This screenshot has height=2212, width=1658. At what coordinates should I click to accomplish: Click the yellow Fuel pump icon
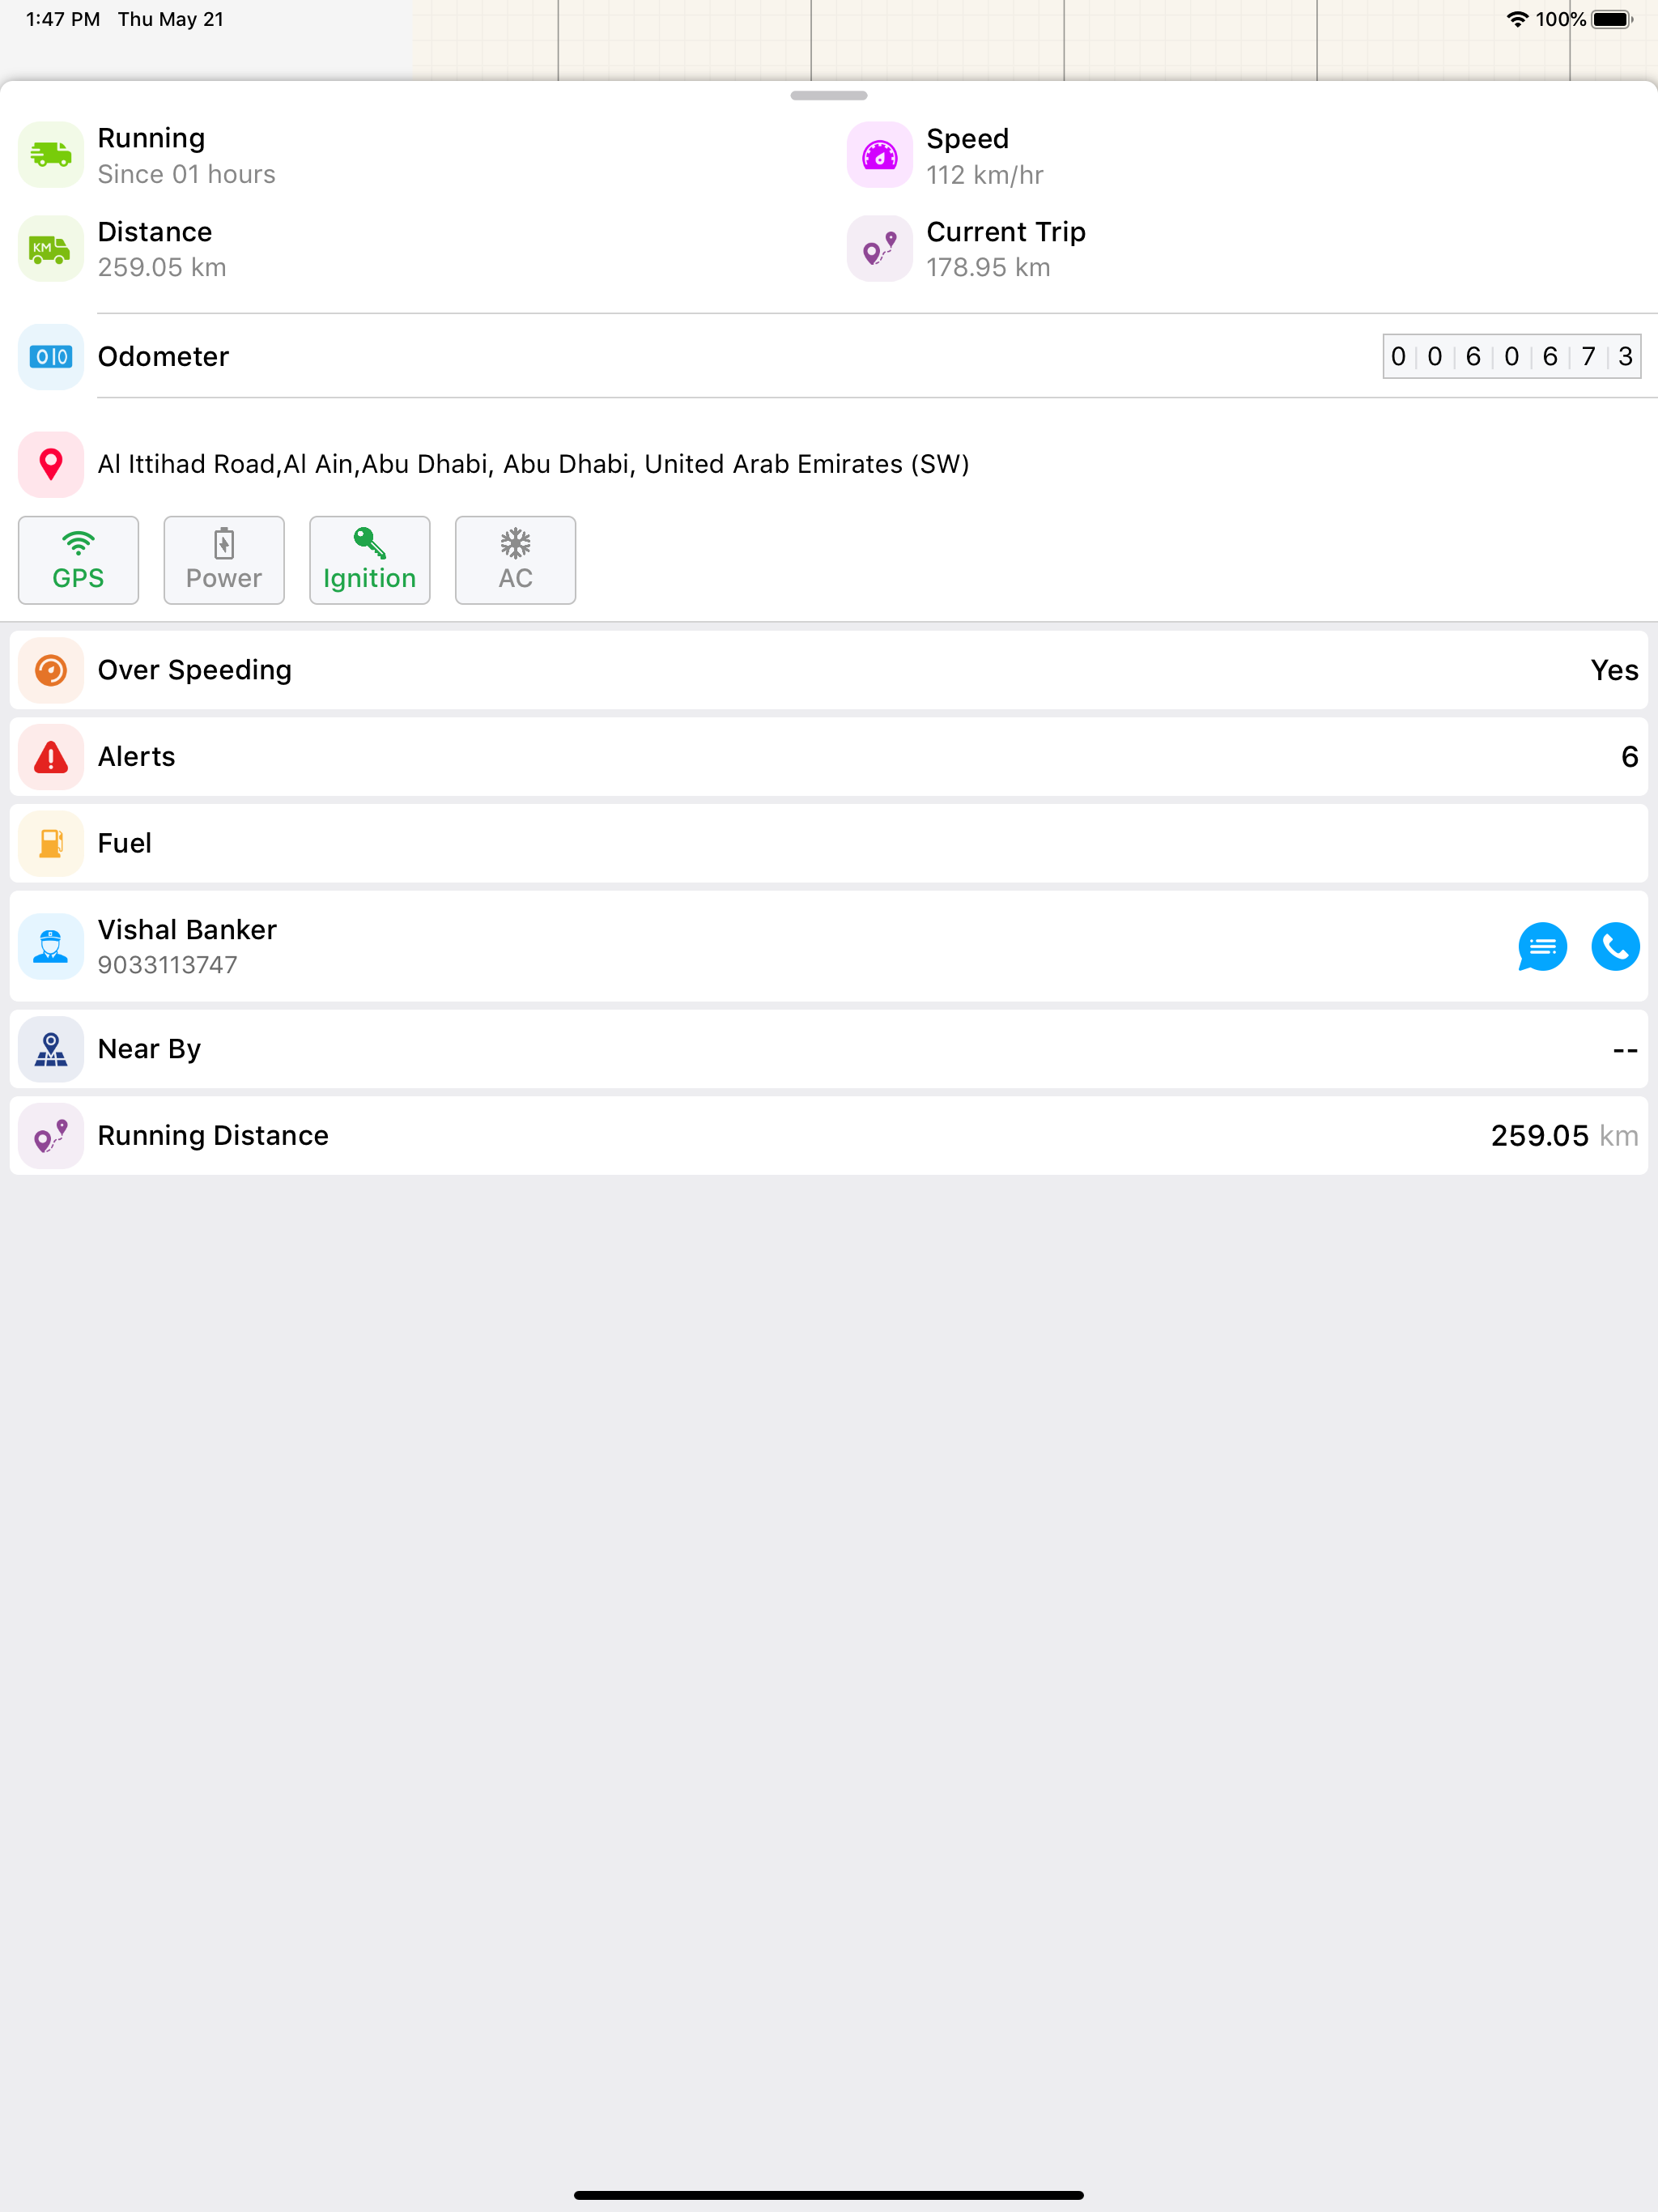[x=51, y=843]
